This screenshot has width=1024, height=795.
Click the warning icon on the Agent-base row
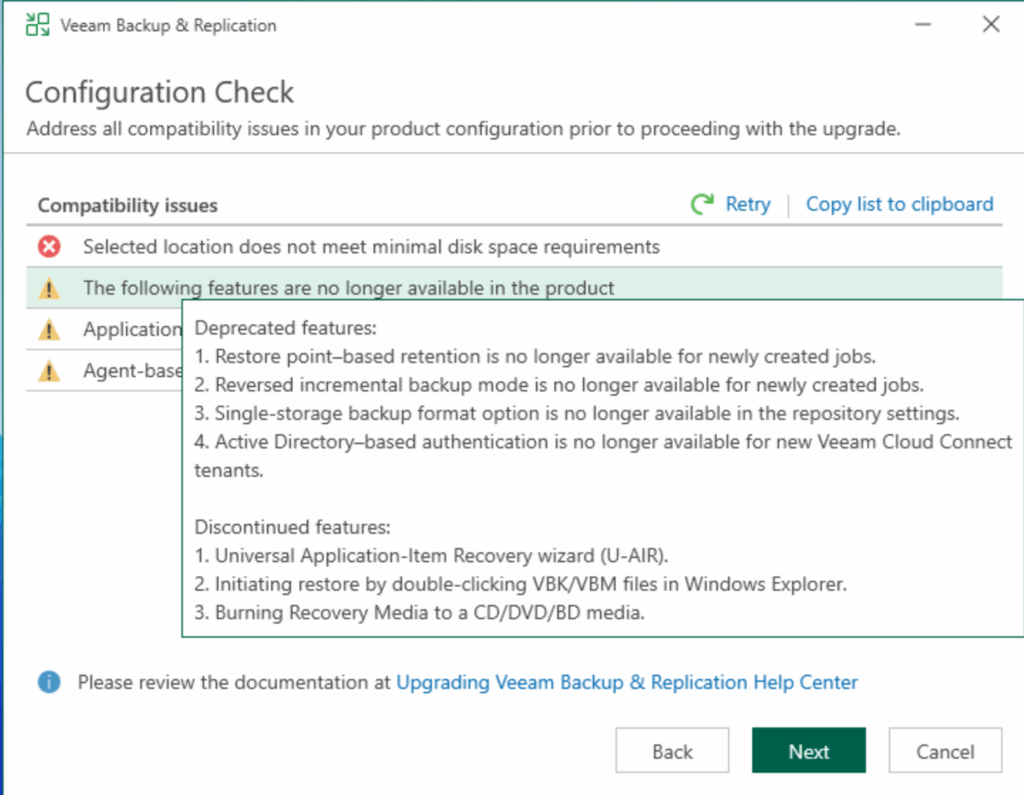pos(49,372)
